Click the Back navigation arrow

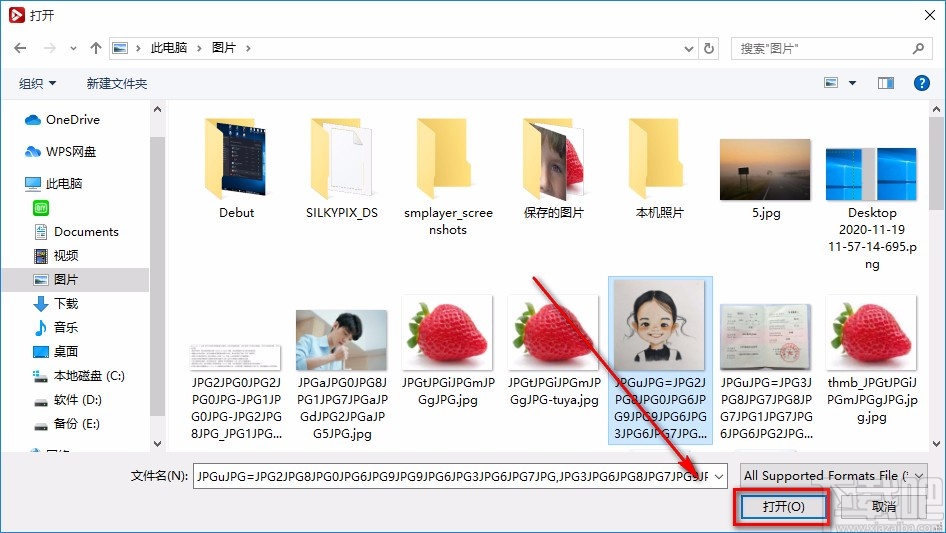20,48
